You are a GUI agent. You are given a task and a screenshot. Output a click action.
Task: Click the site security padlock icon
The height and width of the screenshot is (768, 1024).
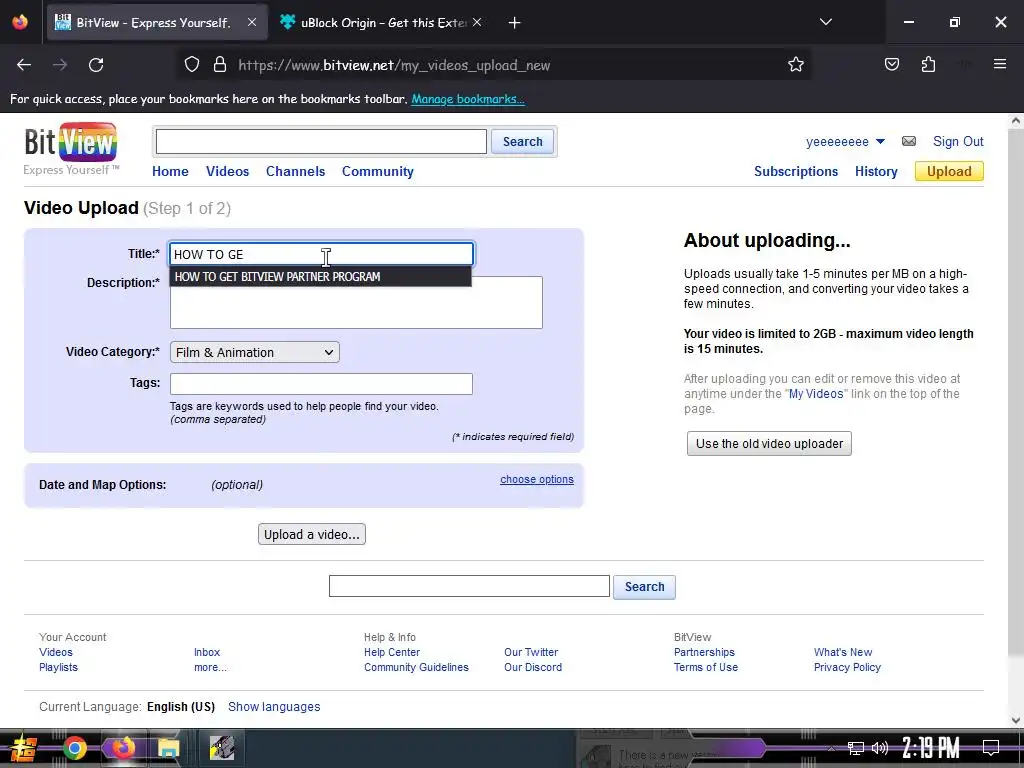pyautogui.click(x=220, y=65)
